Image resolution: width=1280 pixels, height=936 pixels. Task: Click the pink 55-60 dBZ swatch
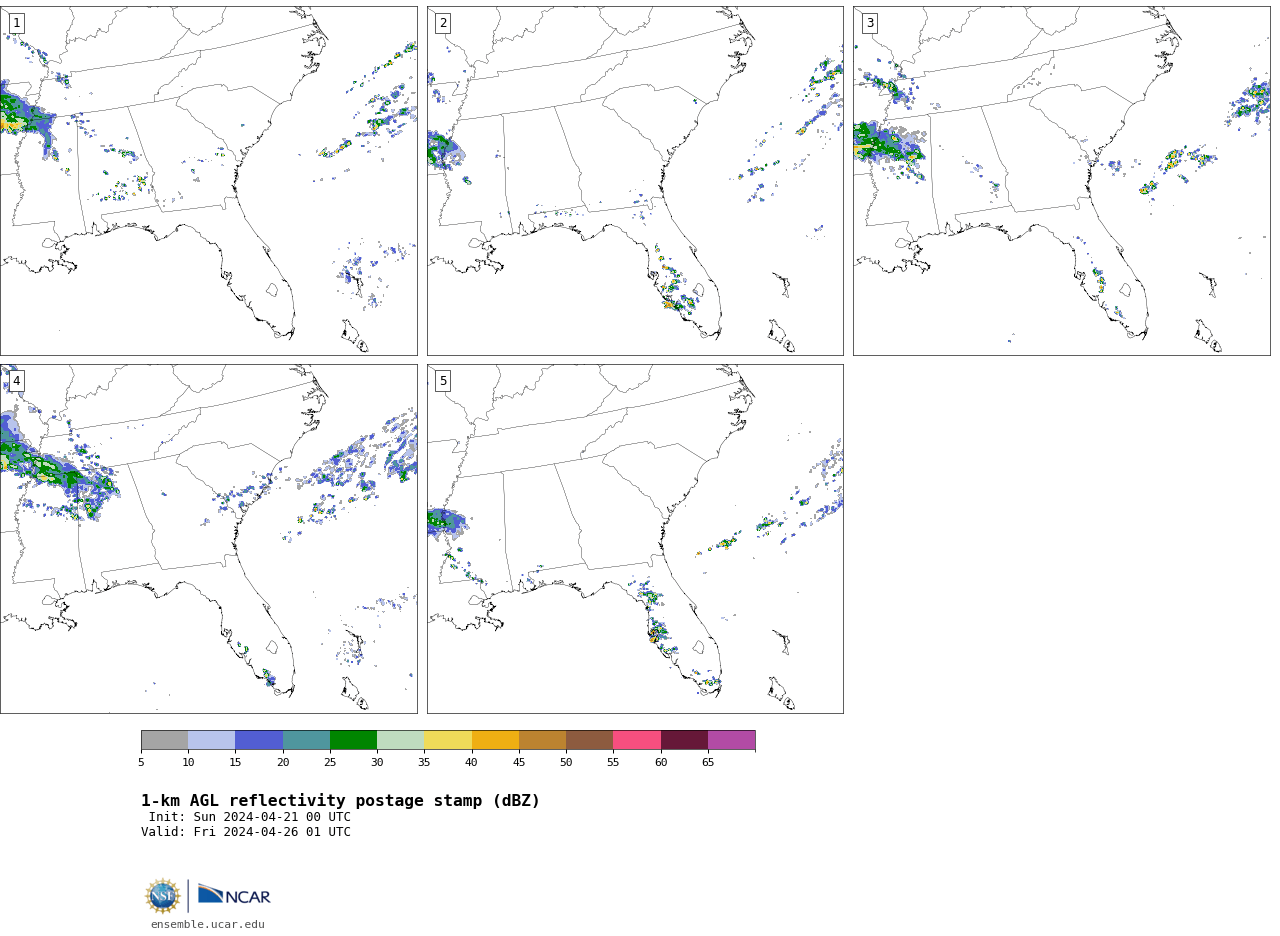click(x=637, y=740)
